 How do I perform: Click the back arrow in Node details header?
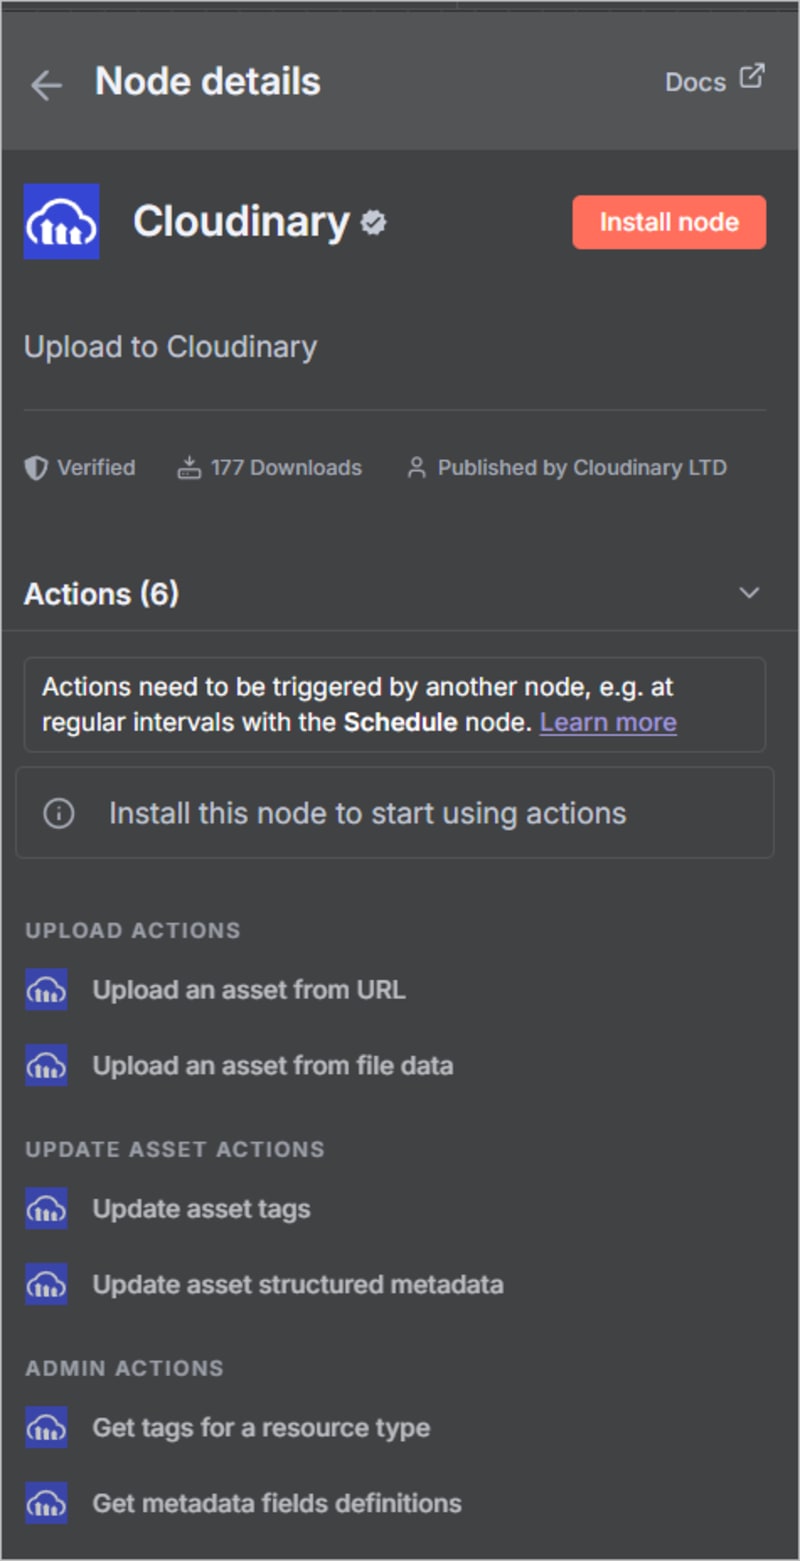click(45, 85)
